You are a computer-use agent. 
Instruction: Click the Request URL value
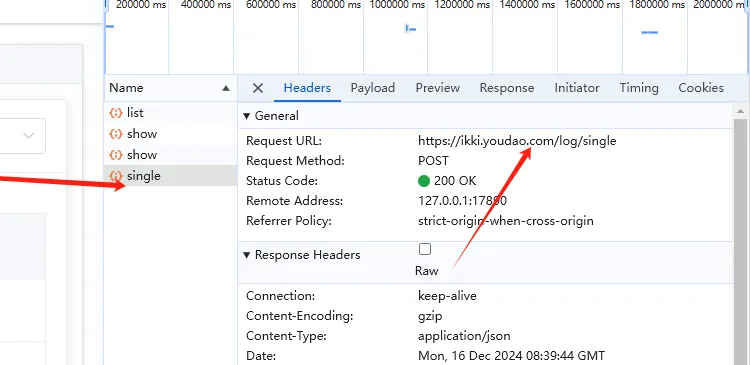point(517,141)
